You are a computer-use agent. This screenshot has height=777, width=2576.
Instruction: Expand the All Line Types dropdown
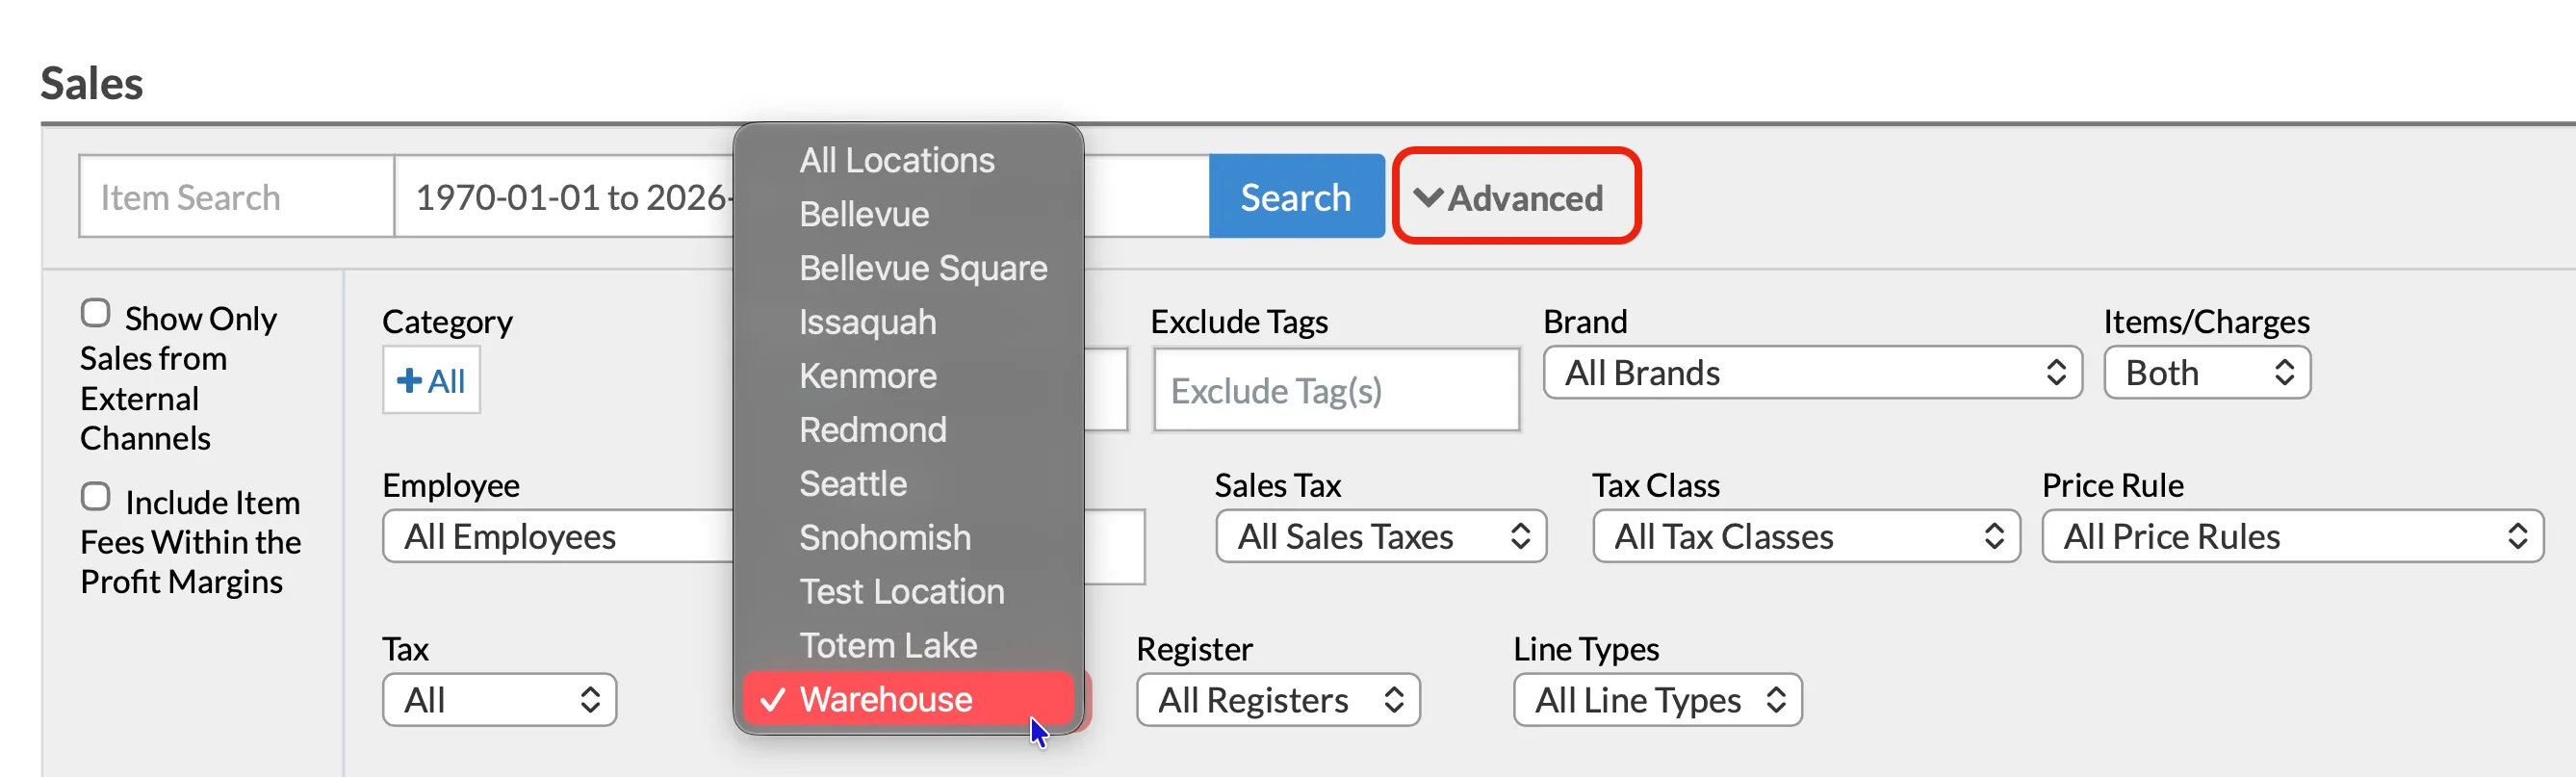[x=1657, y=700]
